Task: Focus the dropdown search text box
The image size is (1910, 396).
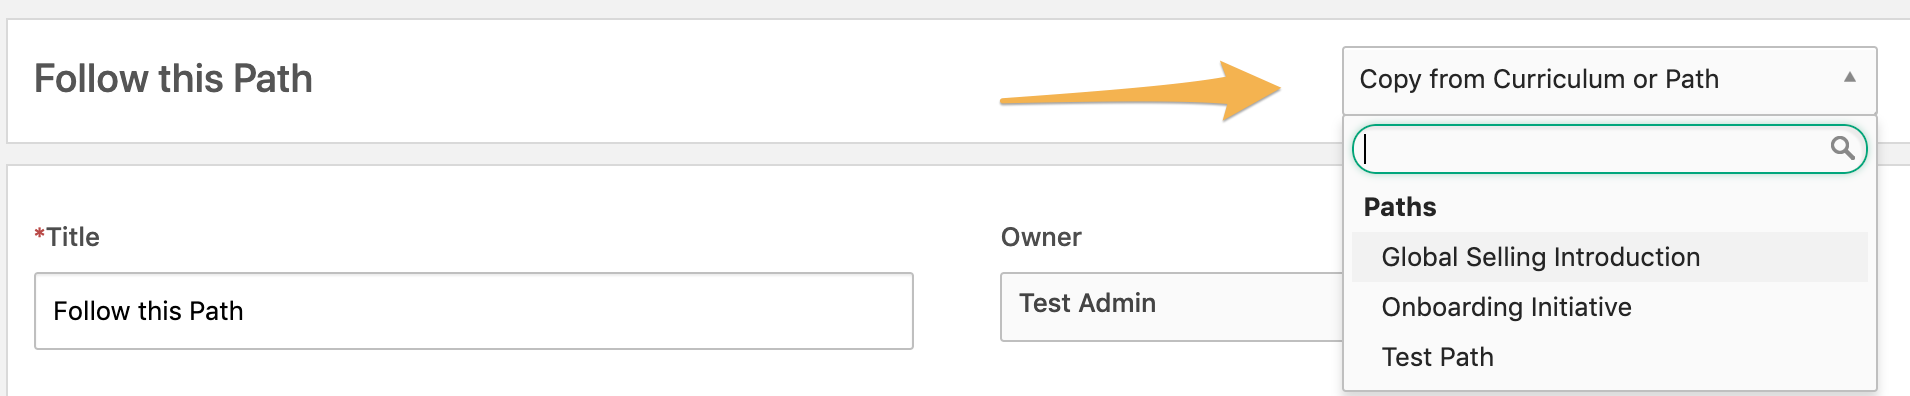Action: (x=1609, y=149)
